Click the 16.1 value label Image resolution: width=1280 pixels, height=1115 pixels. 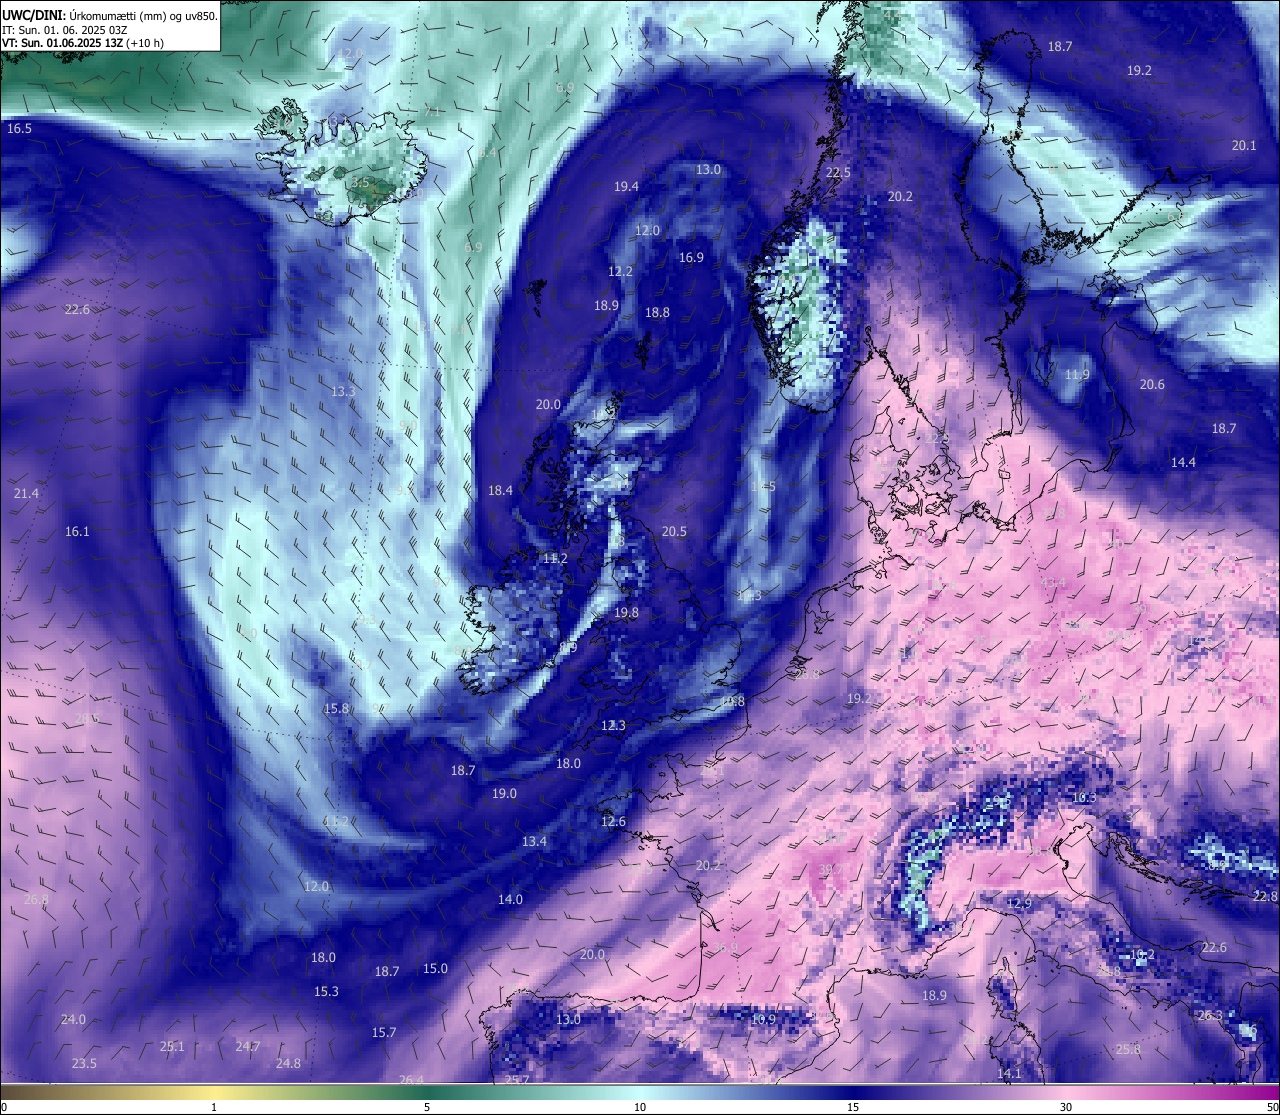[77, 531]
